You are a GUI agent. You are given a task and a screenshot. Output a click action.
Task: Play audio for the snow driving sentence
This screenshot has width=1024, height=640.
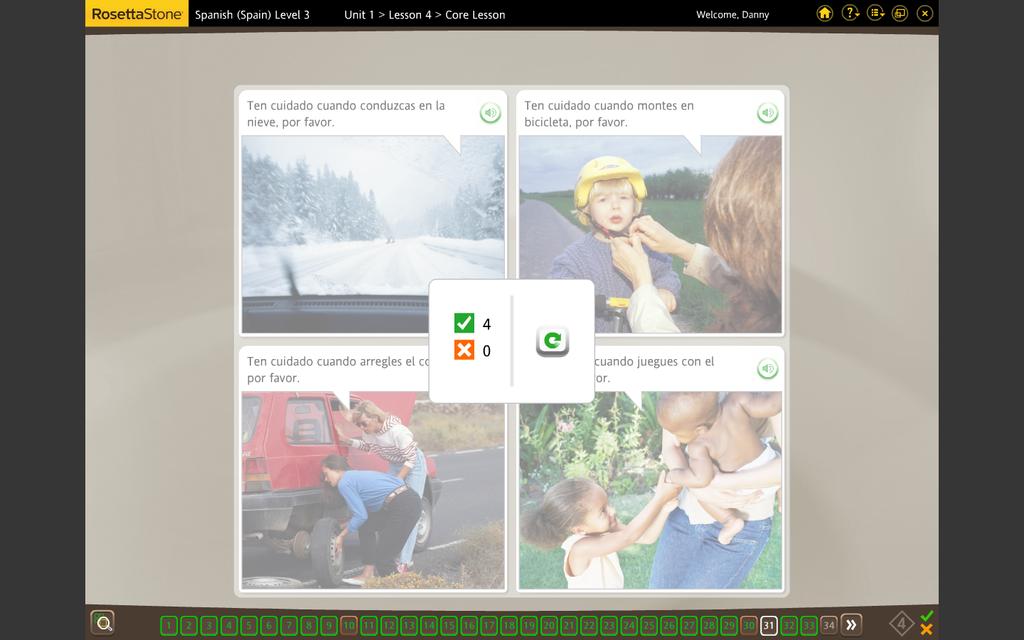[x=490, y=113]
